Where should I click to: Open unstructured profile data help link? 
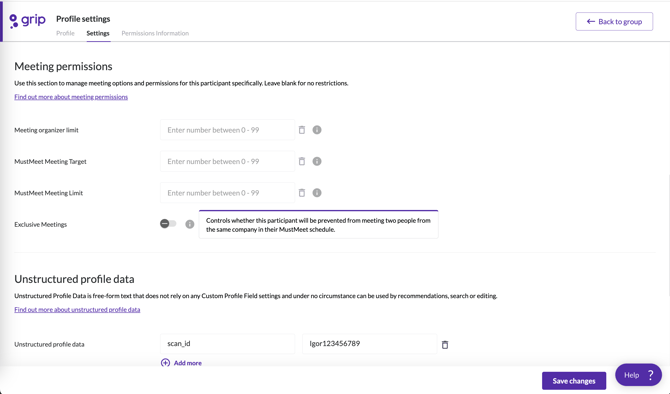pos(77,309)
